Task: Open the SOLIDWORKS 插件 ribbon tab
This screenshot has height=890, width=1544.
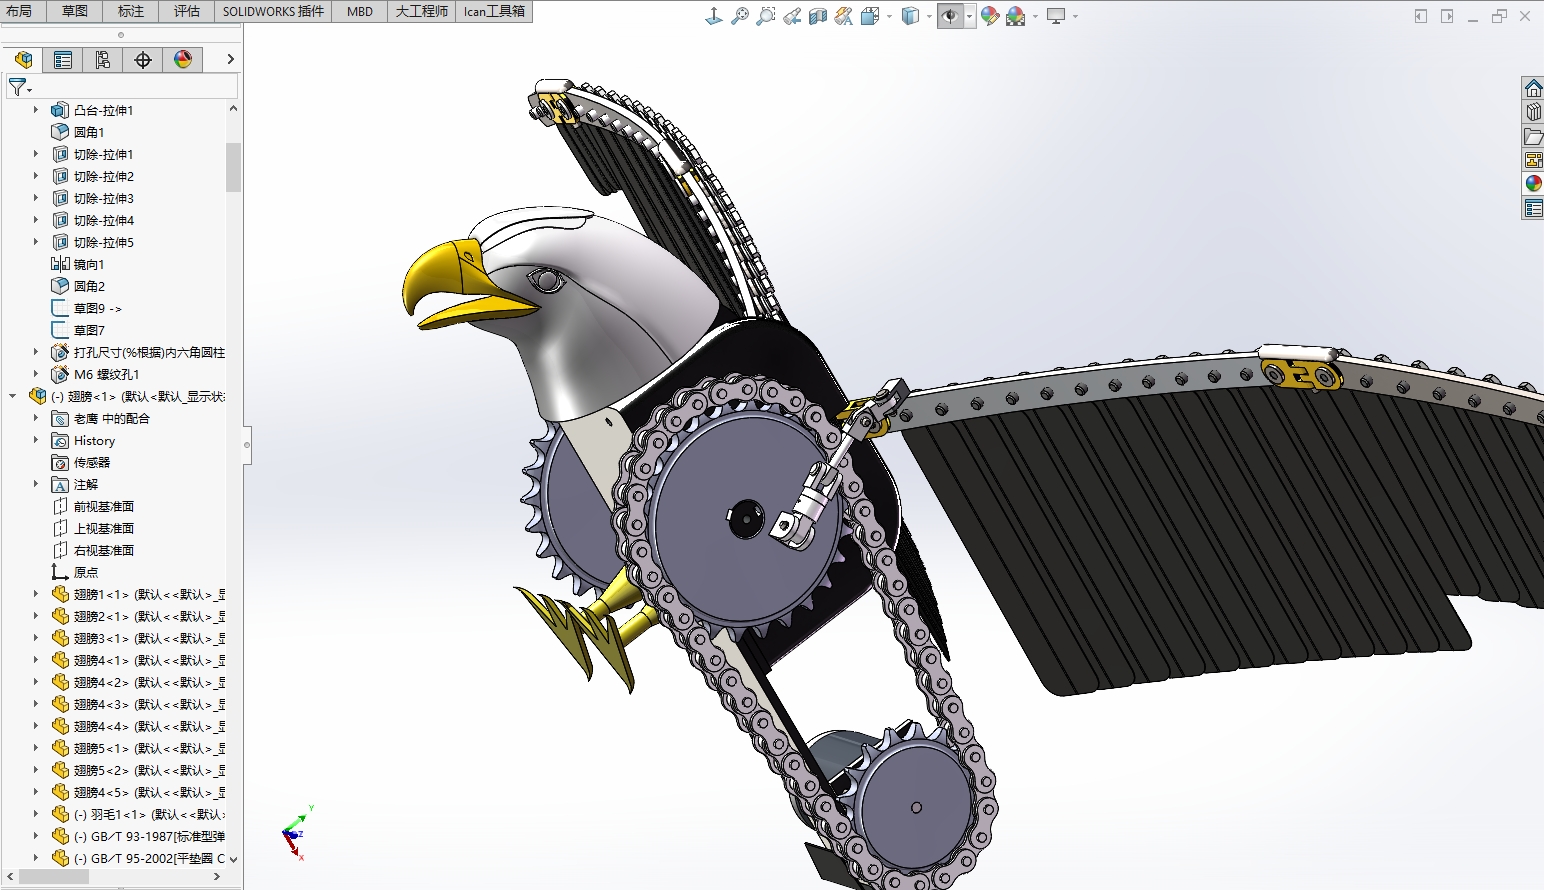Action: click(274, 11)
